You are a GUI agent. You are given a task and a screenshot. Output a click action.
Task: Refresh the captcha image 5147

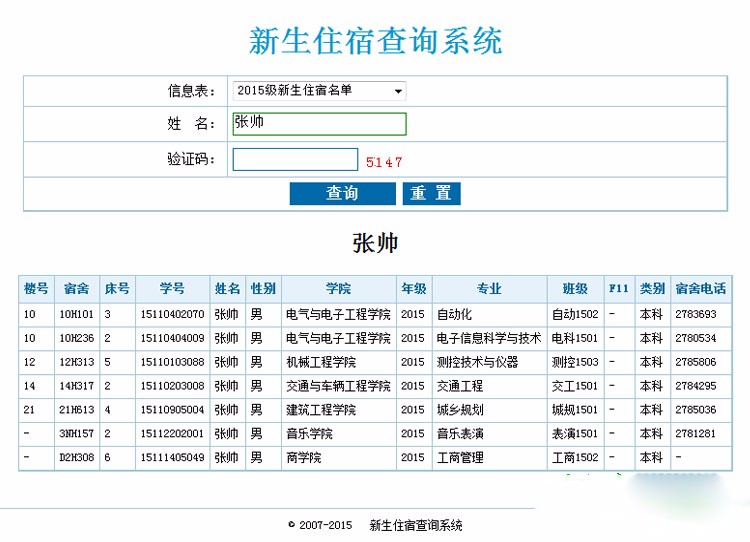[x=384, y=162]
